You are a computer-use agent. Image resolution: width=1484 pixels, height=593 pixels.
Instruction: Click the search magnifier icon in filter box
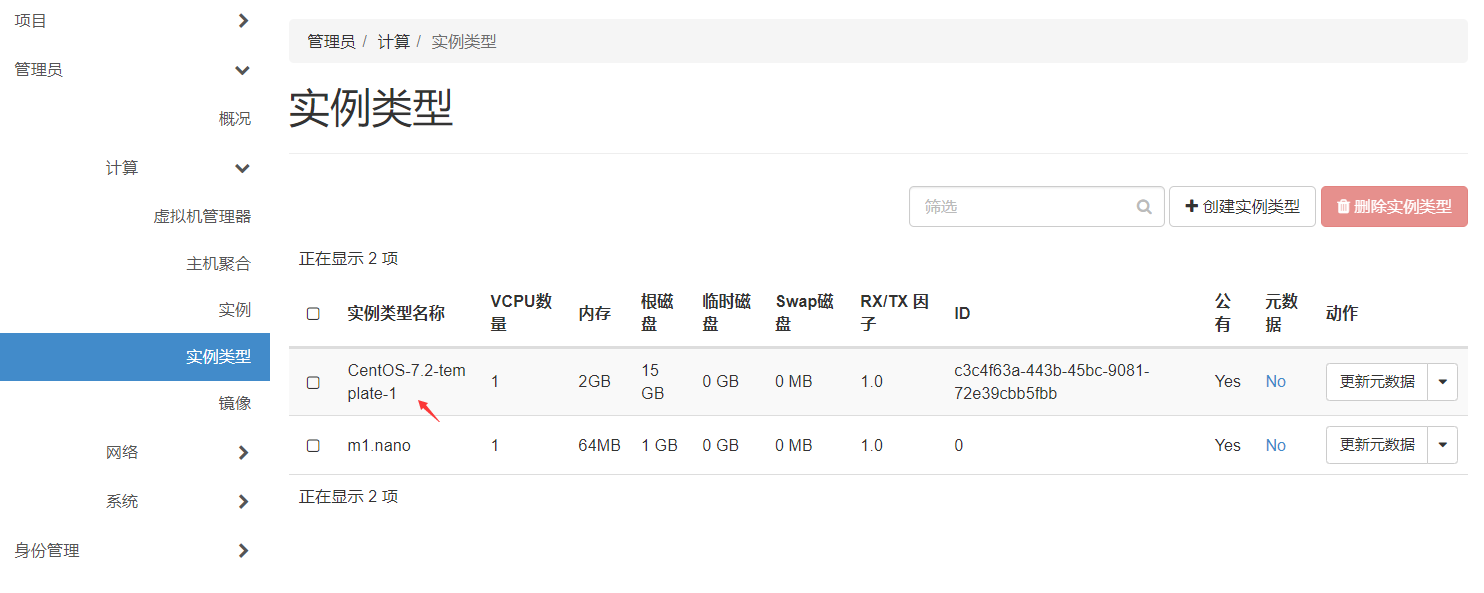1144,207
